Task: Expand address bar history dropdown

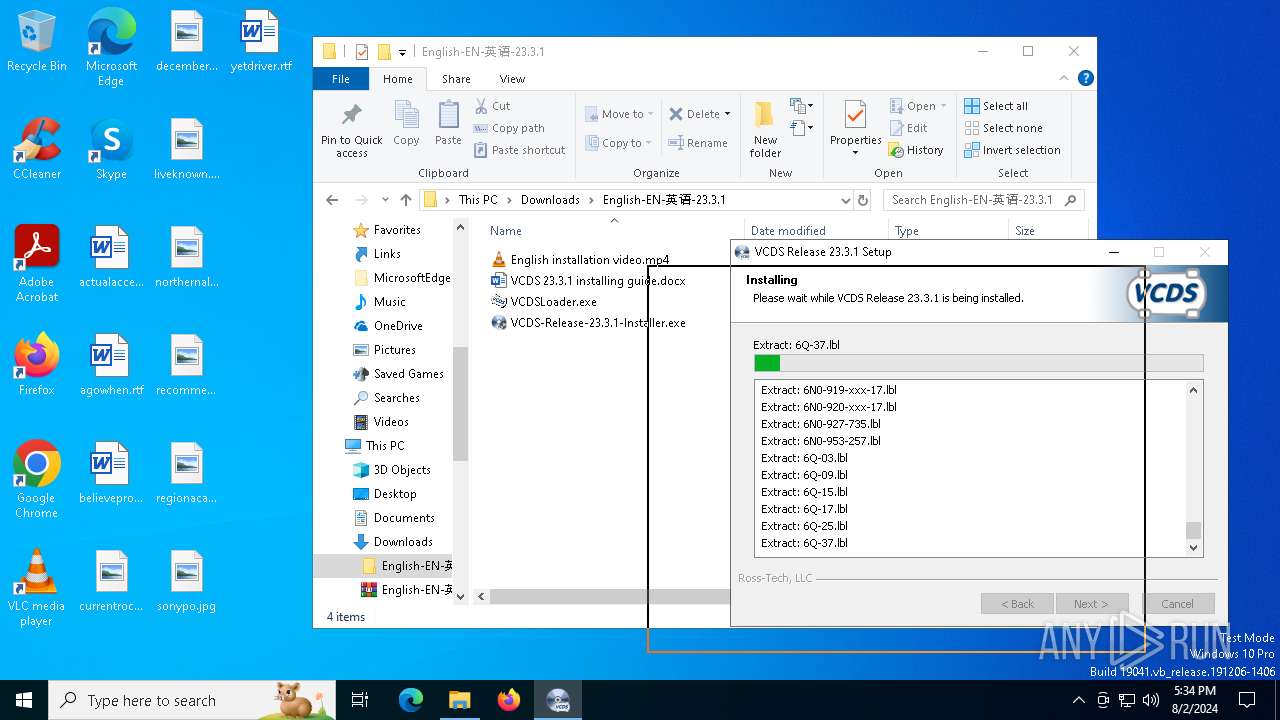Action: coord(846,200)
